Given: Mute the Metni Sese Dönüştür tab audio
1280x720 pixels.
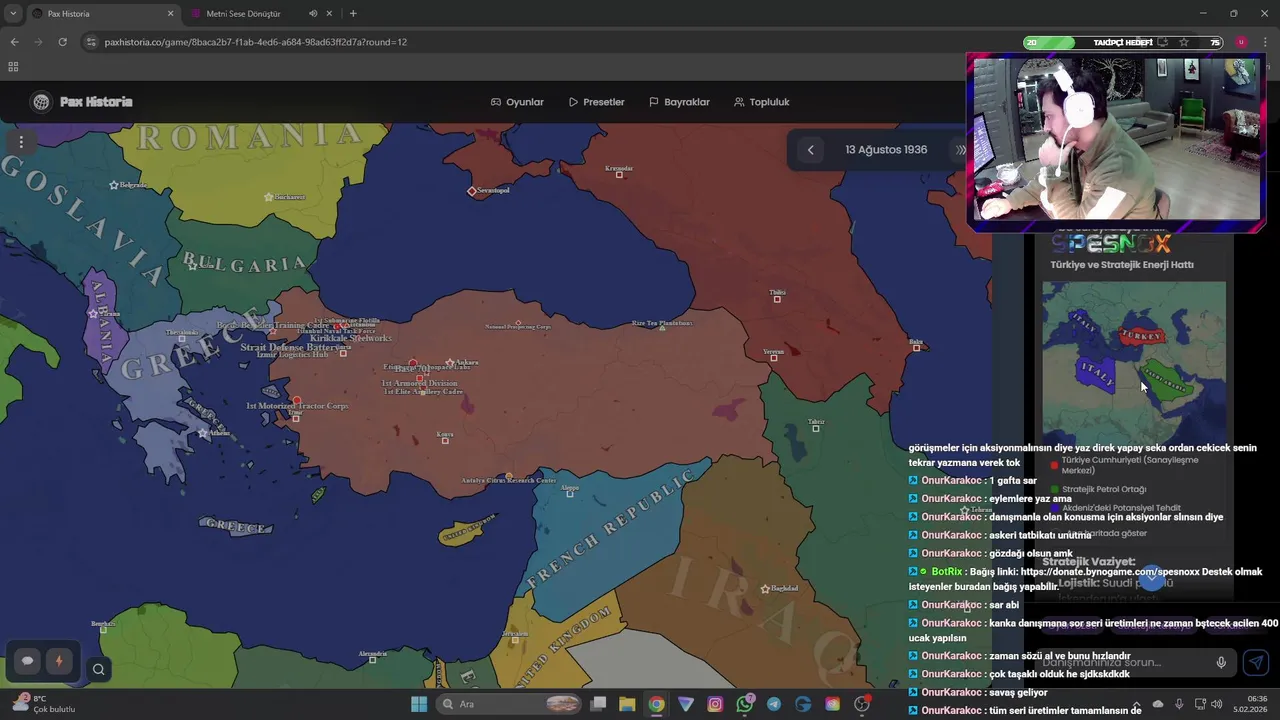Looking at the screenshot, I should click(x=313, y=14).
